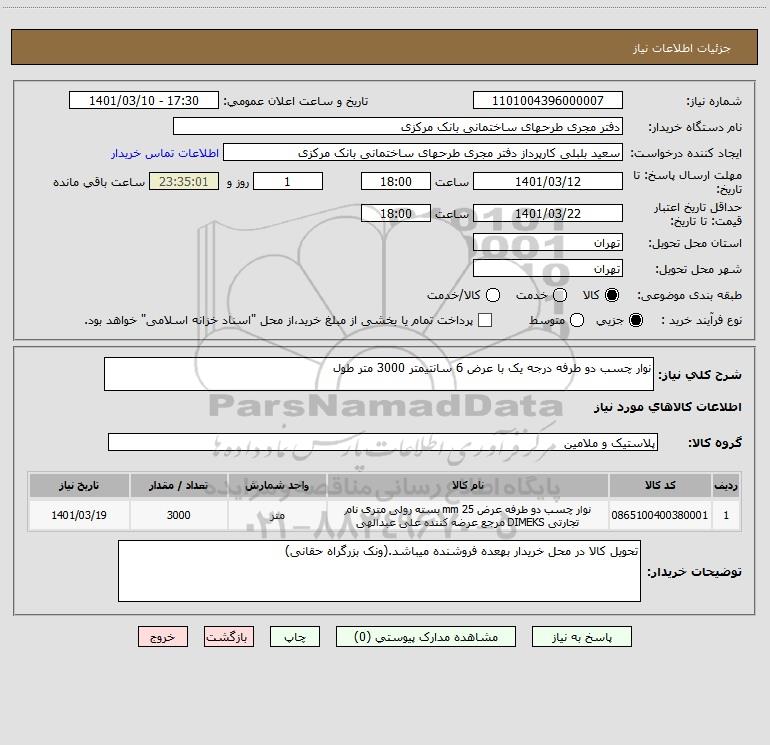770x745 pixels.
Task: Click the چاپ print button
Action: 295,637
